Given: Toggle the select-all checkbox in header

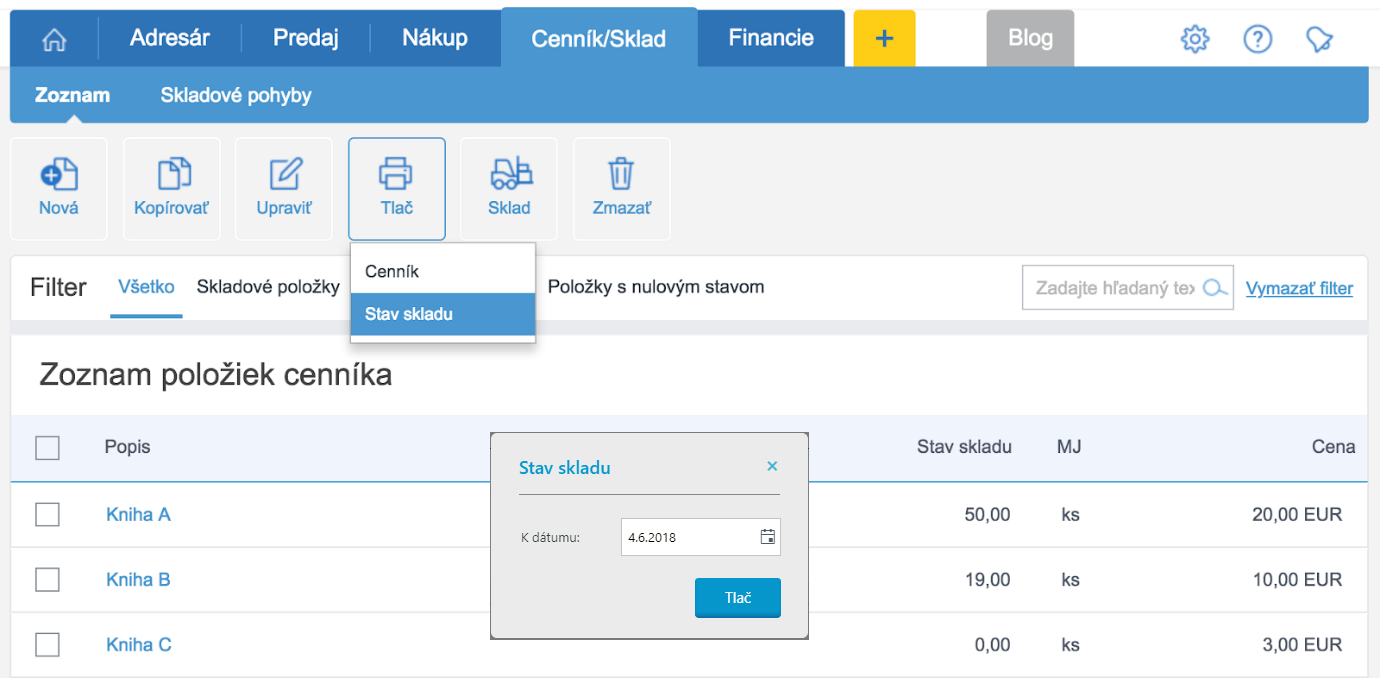Looking at the screenshot, I should (x=47, y=447).
